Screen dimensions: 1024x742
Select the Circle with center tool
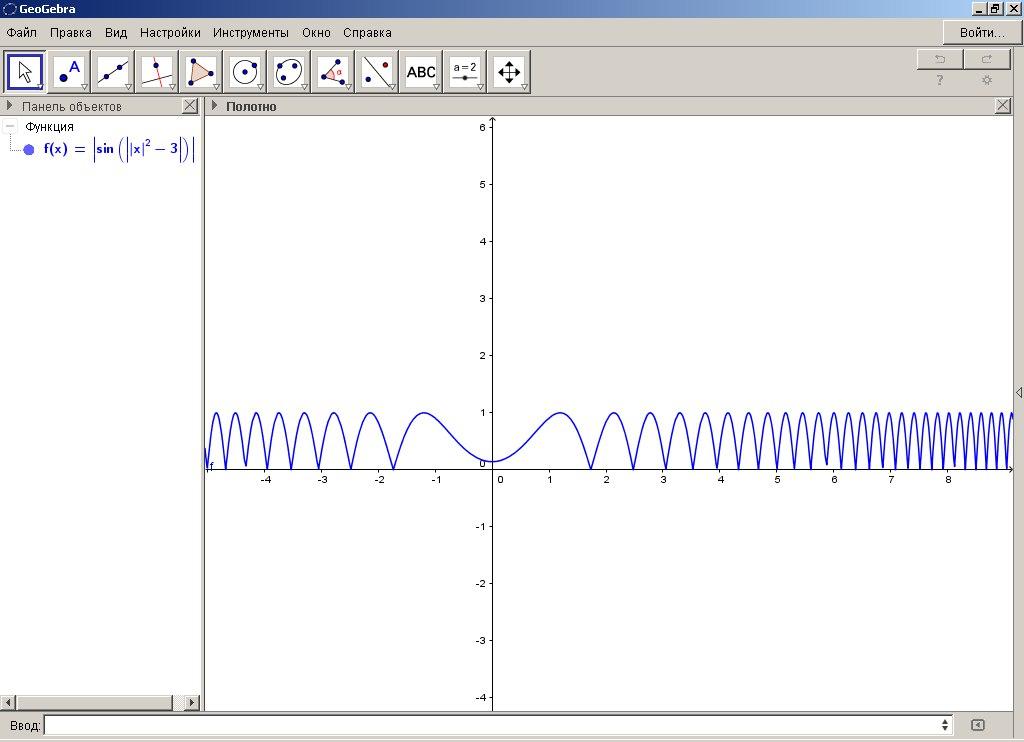click(245, 71)
